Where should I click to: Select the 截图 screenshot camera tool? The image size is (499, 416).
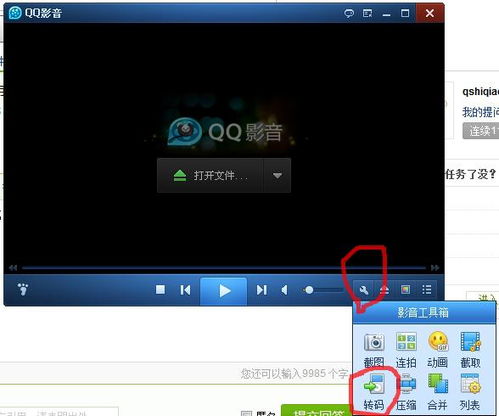coord(374,349)
